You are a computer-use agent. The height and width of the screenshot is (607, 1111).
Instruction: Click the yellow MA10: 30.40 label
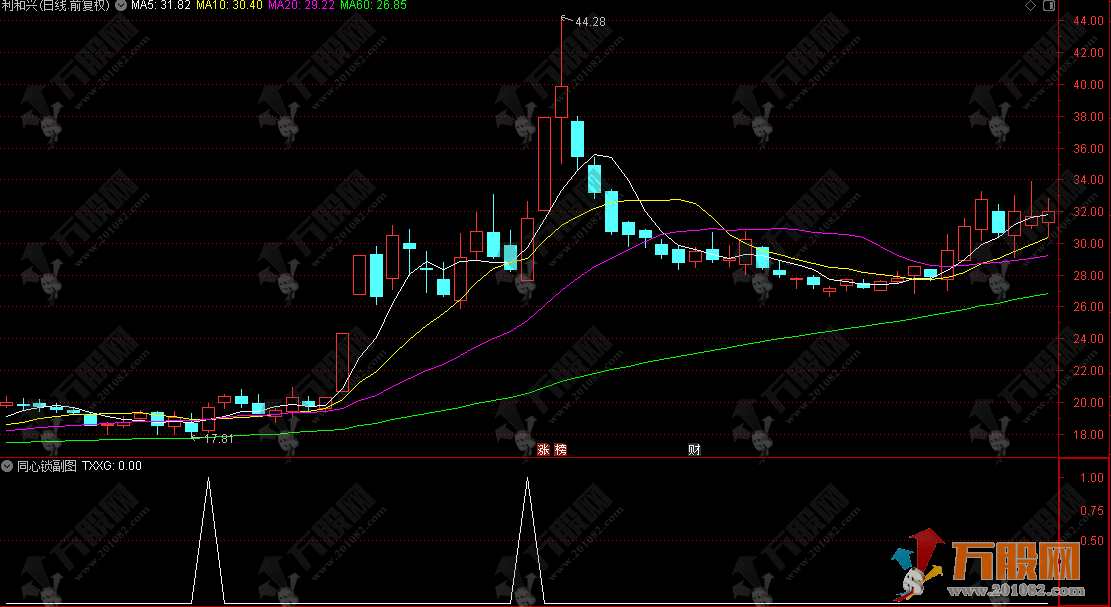[x=229, y=5]
